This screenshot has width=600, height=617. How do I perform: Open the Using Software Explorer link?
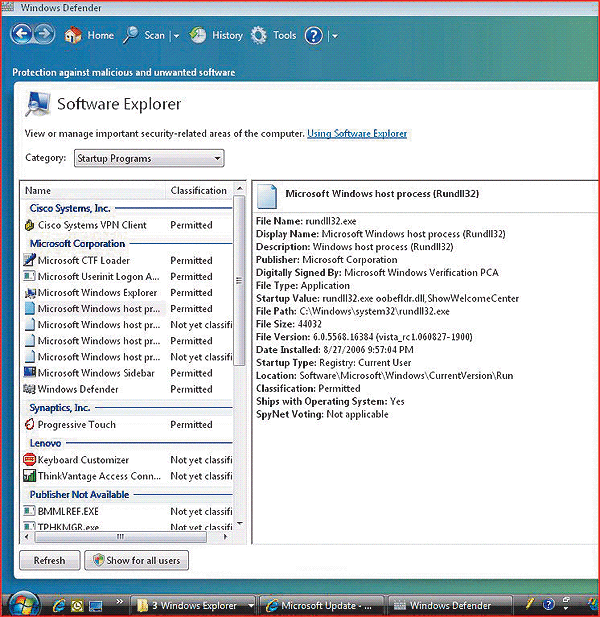tap(357, 134)
